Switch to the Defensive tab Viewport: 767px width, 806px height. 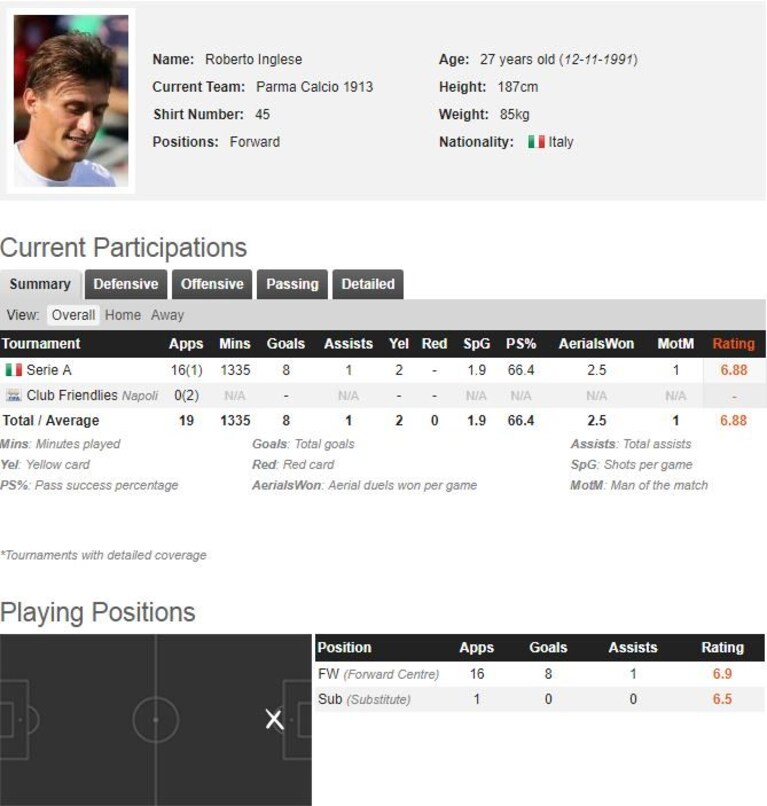[126, 284]
